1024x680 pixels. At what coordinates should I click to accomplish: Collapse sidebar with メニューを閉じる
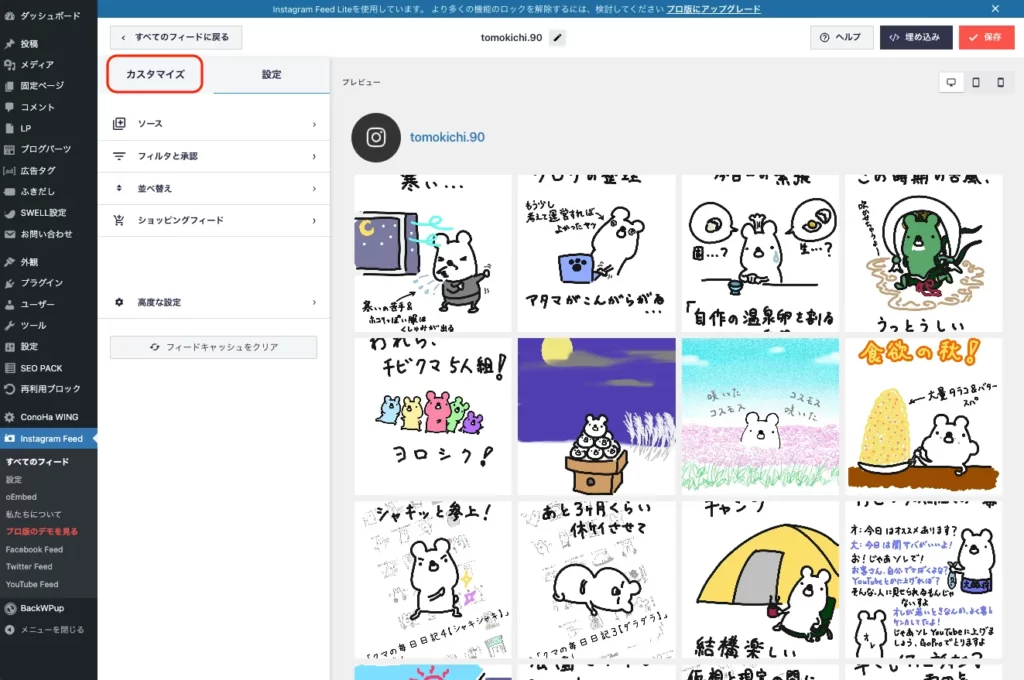click(49, 630)
